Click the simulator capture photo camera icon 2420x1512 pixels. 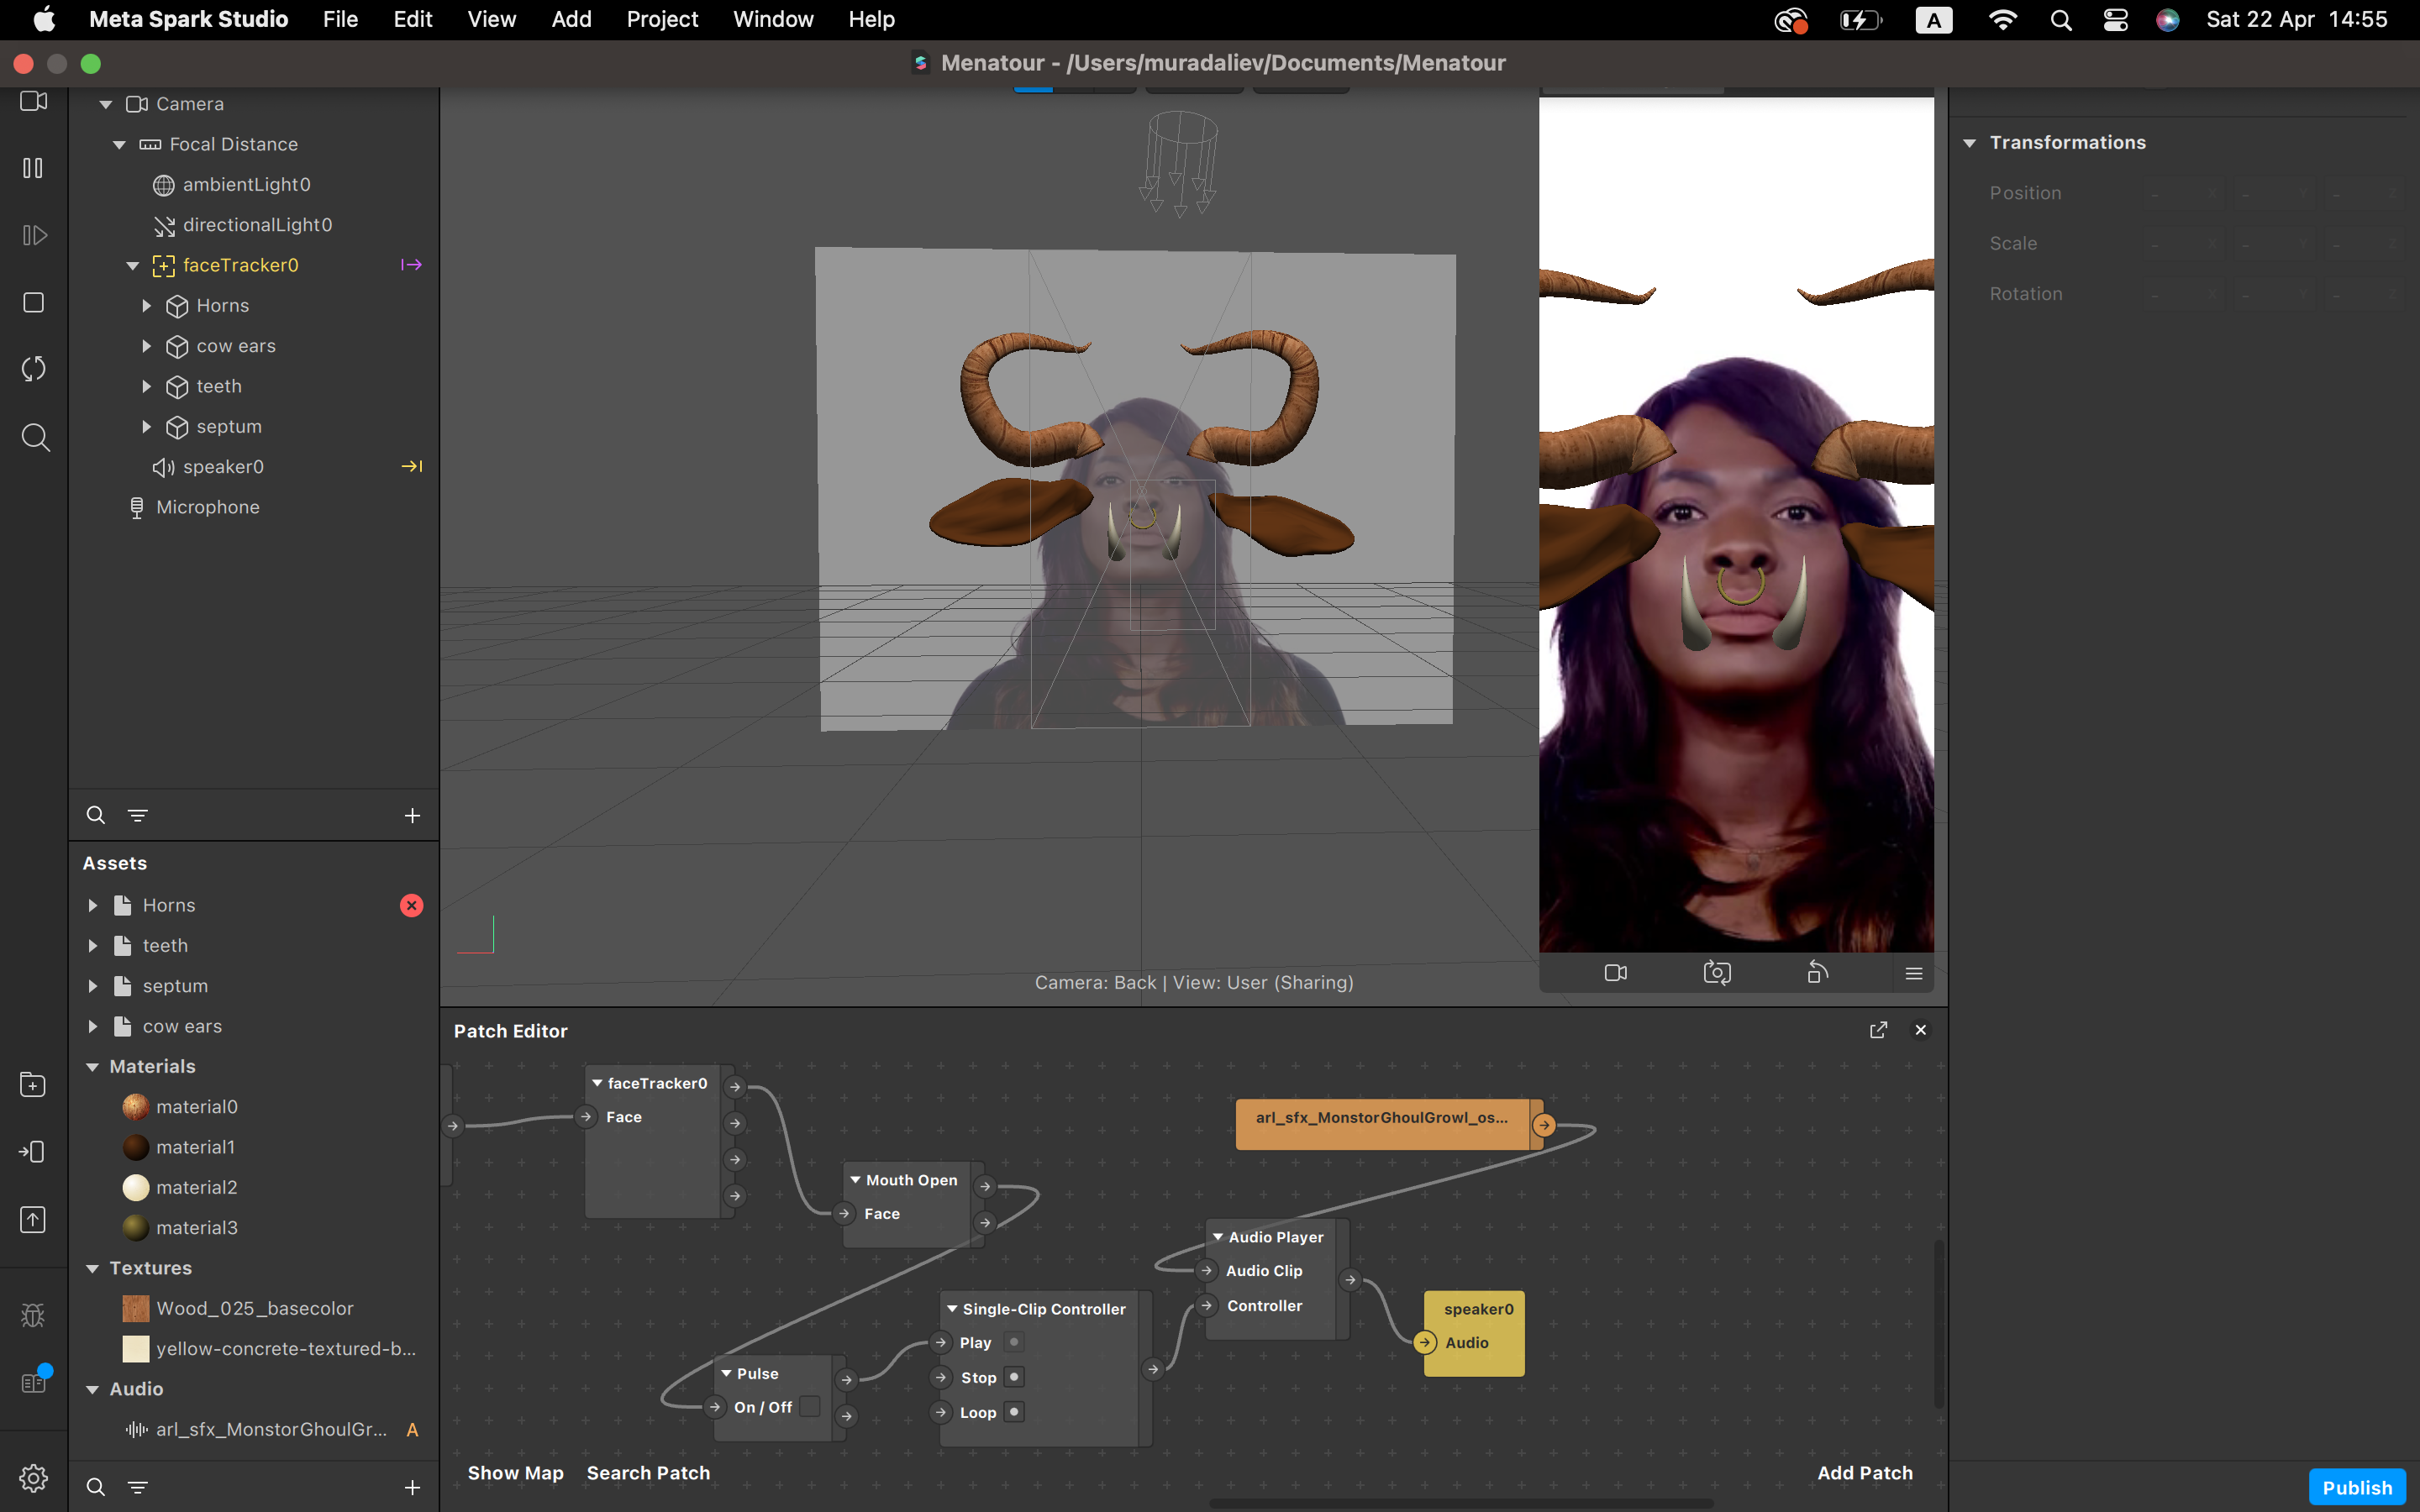[1717, 973]
